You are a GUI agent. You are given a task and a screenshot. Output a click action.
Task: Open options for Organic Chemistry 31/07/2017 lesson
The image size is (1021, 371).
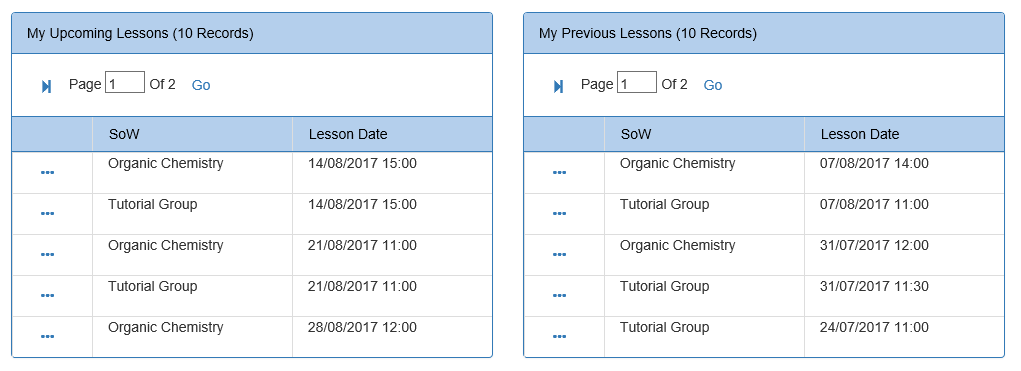click(x=559, y=254)
